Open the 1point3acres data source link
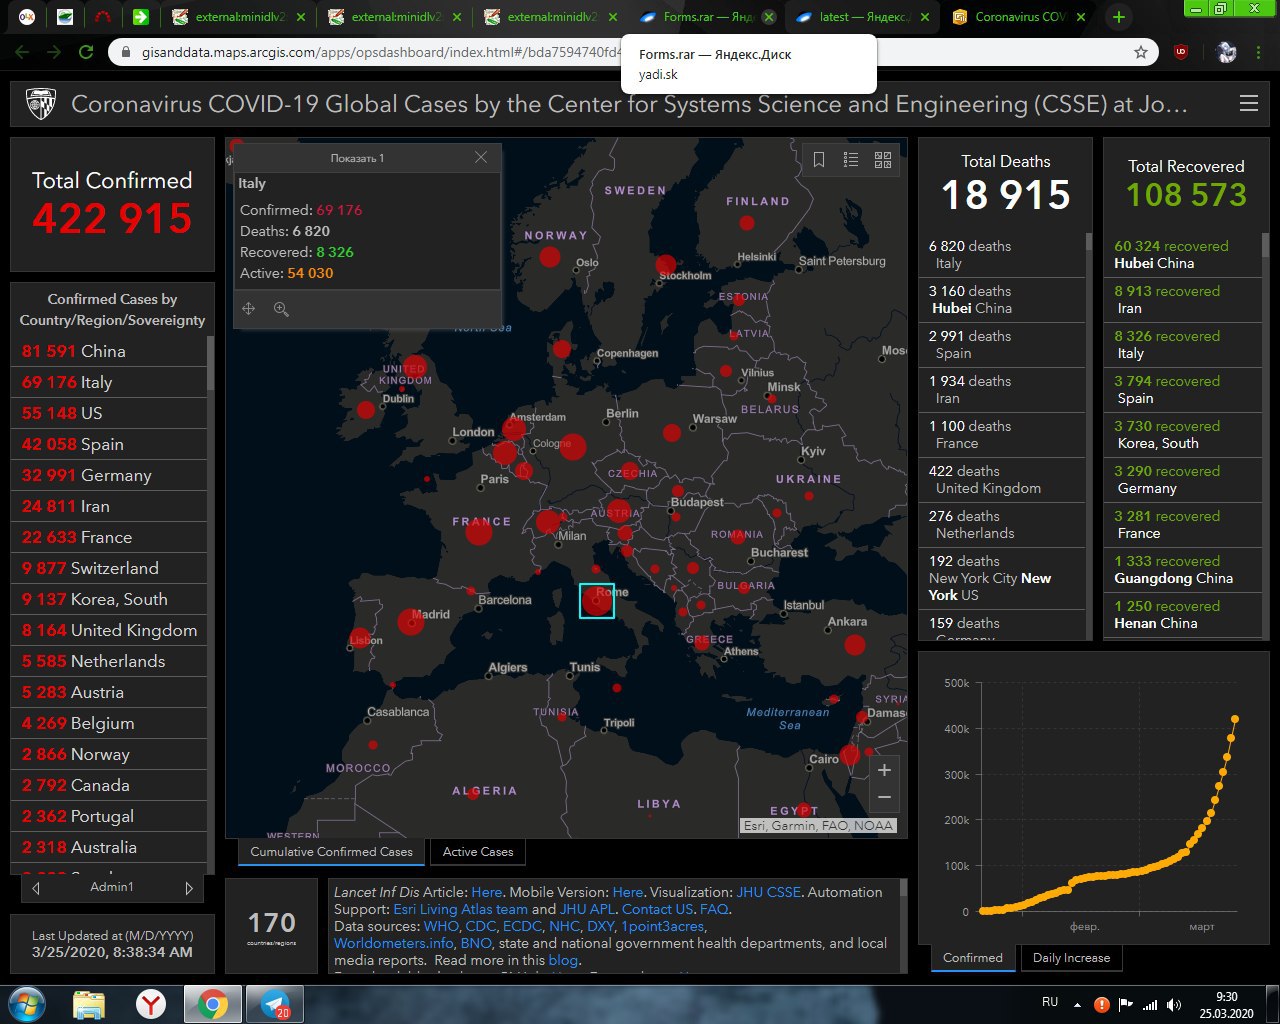The image size is (1280, 1024). point(662,926)
